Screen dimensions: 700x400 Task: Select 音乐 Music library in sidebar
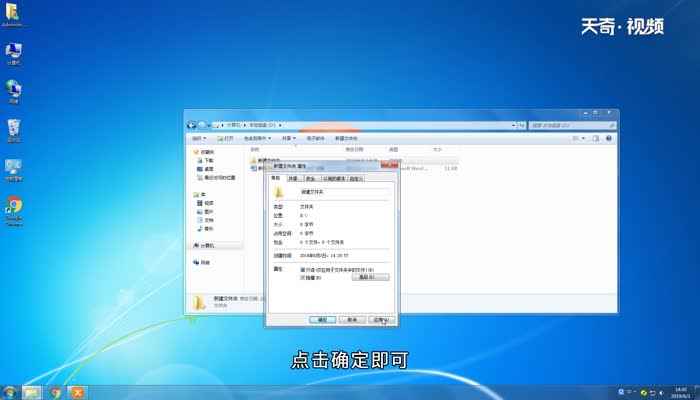(x=205, y=229)
